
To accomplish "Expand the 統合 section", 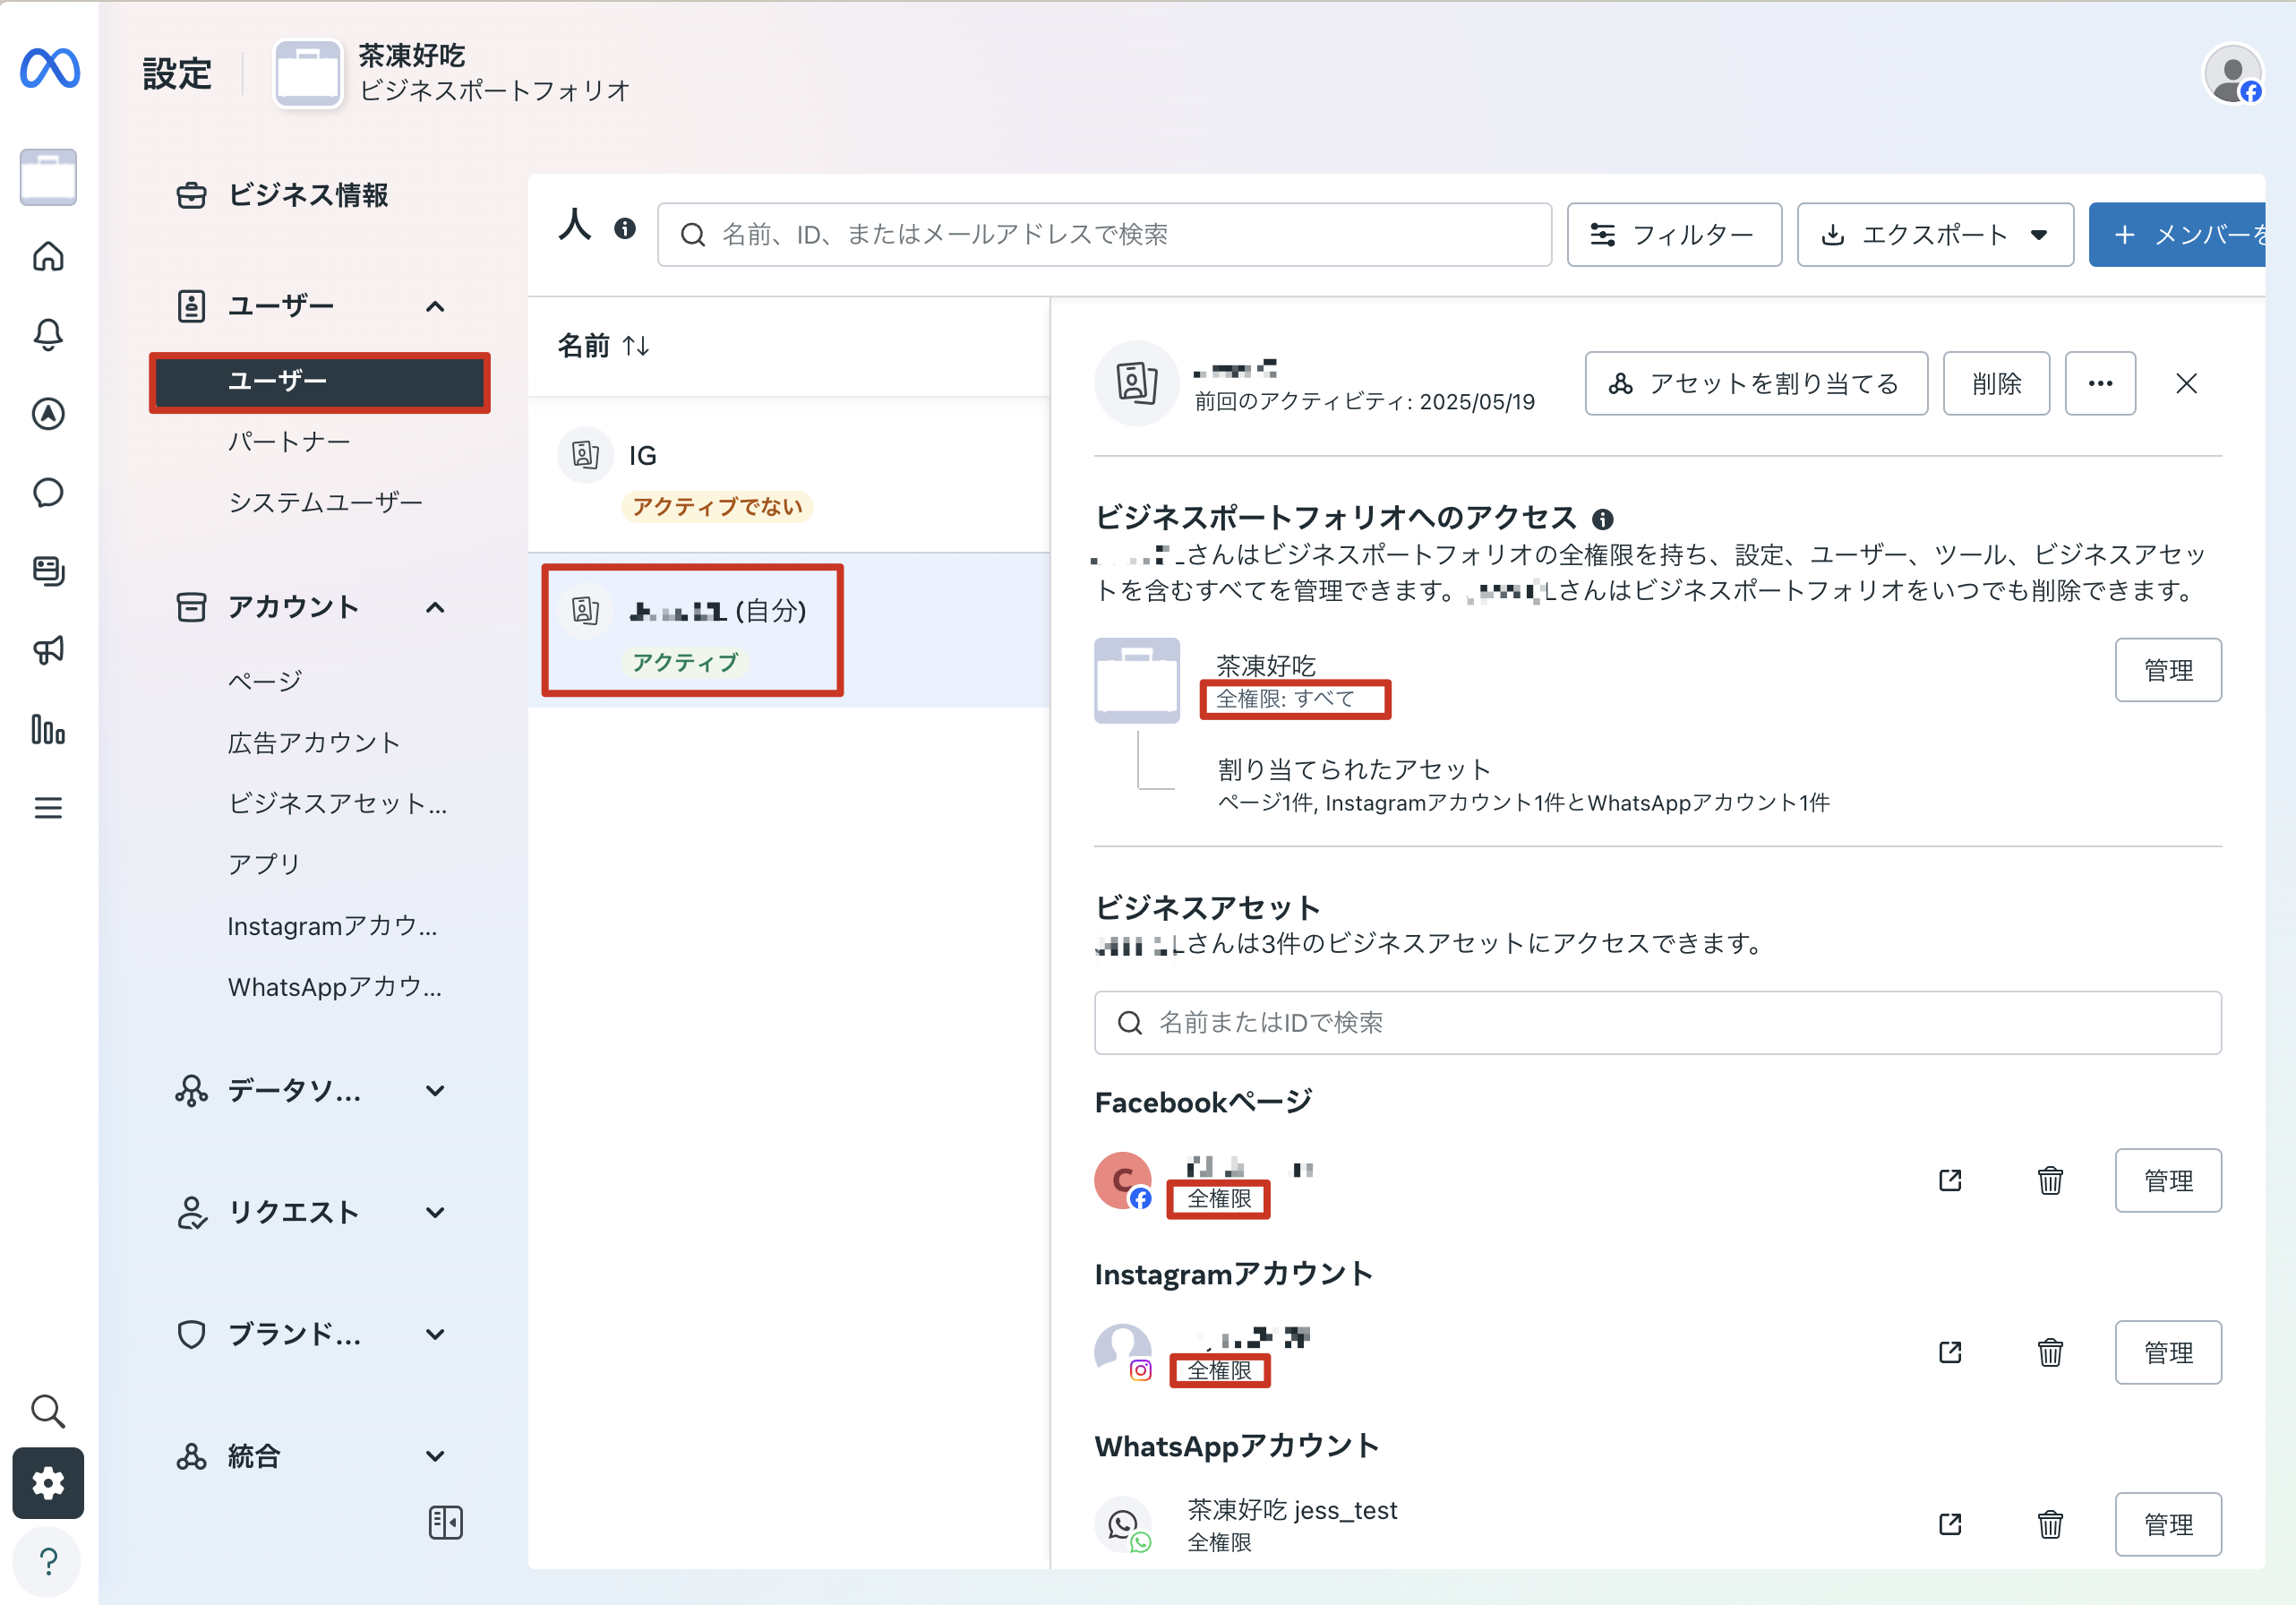I will (x=435, y=1456).
